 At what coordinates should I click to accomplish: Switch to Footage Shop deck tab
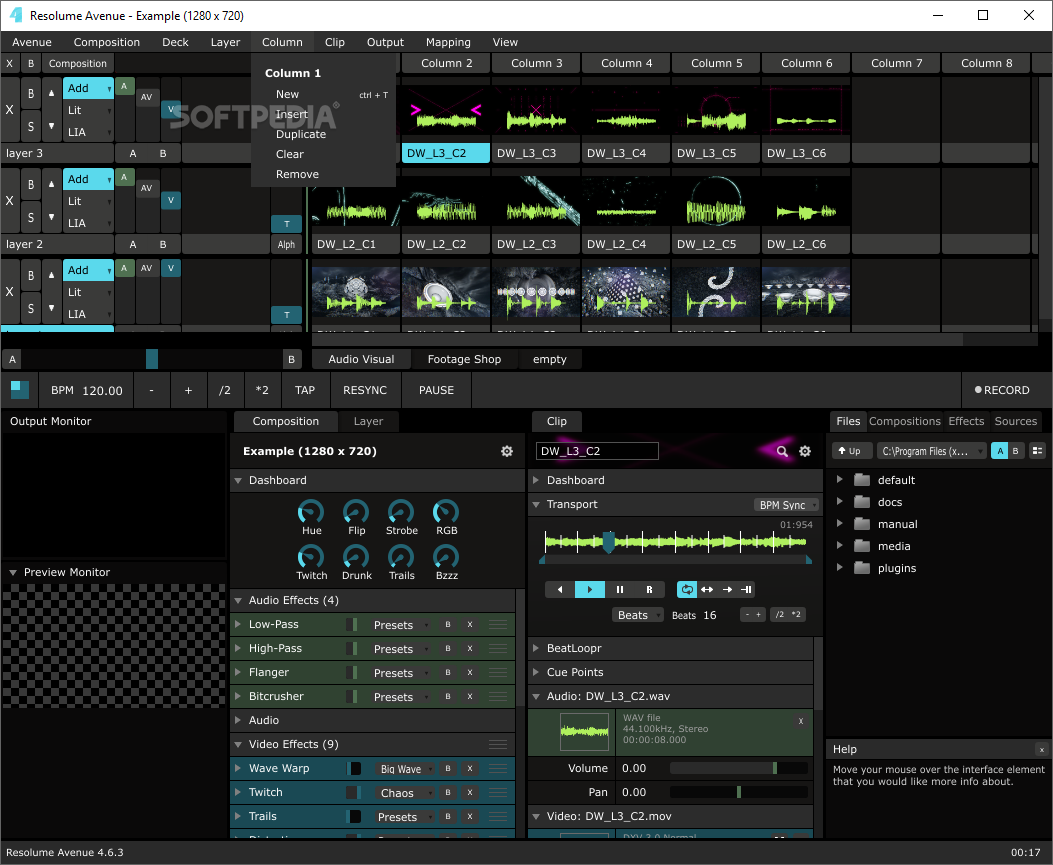pos(464,359)
